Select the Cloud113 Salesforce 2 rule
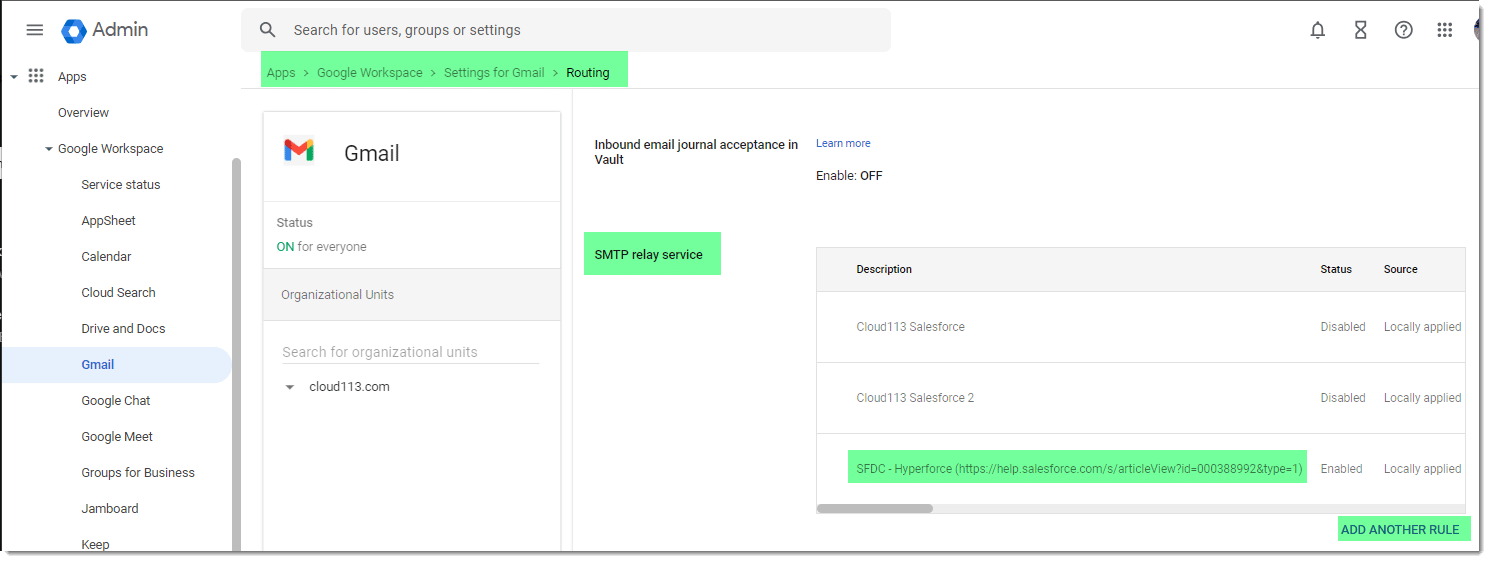The width and height of the screenshot is (1489, 561). 1140,398
